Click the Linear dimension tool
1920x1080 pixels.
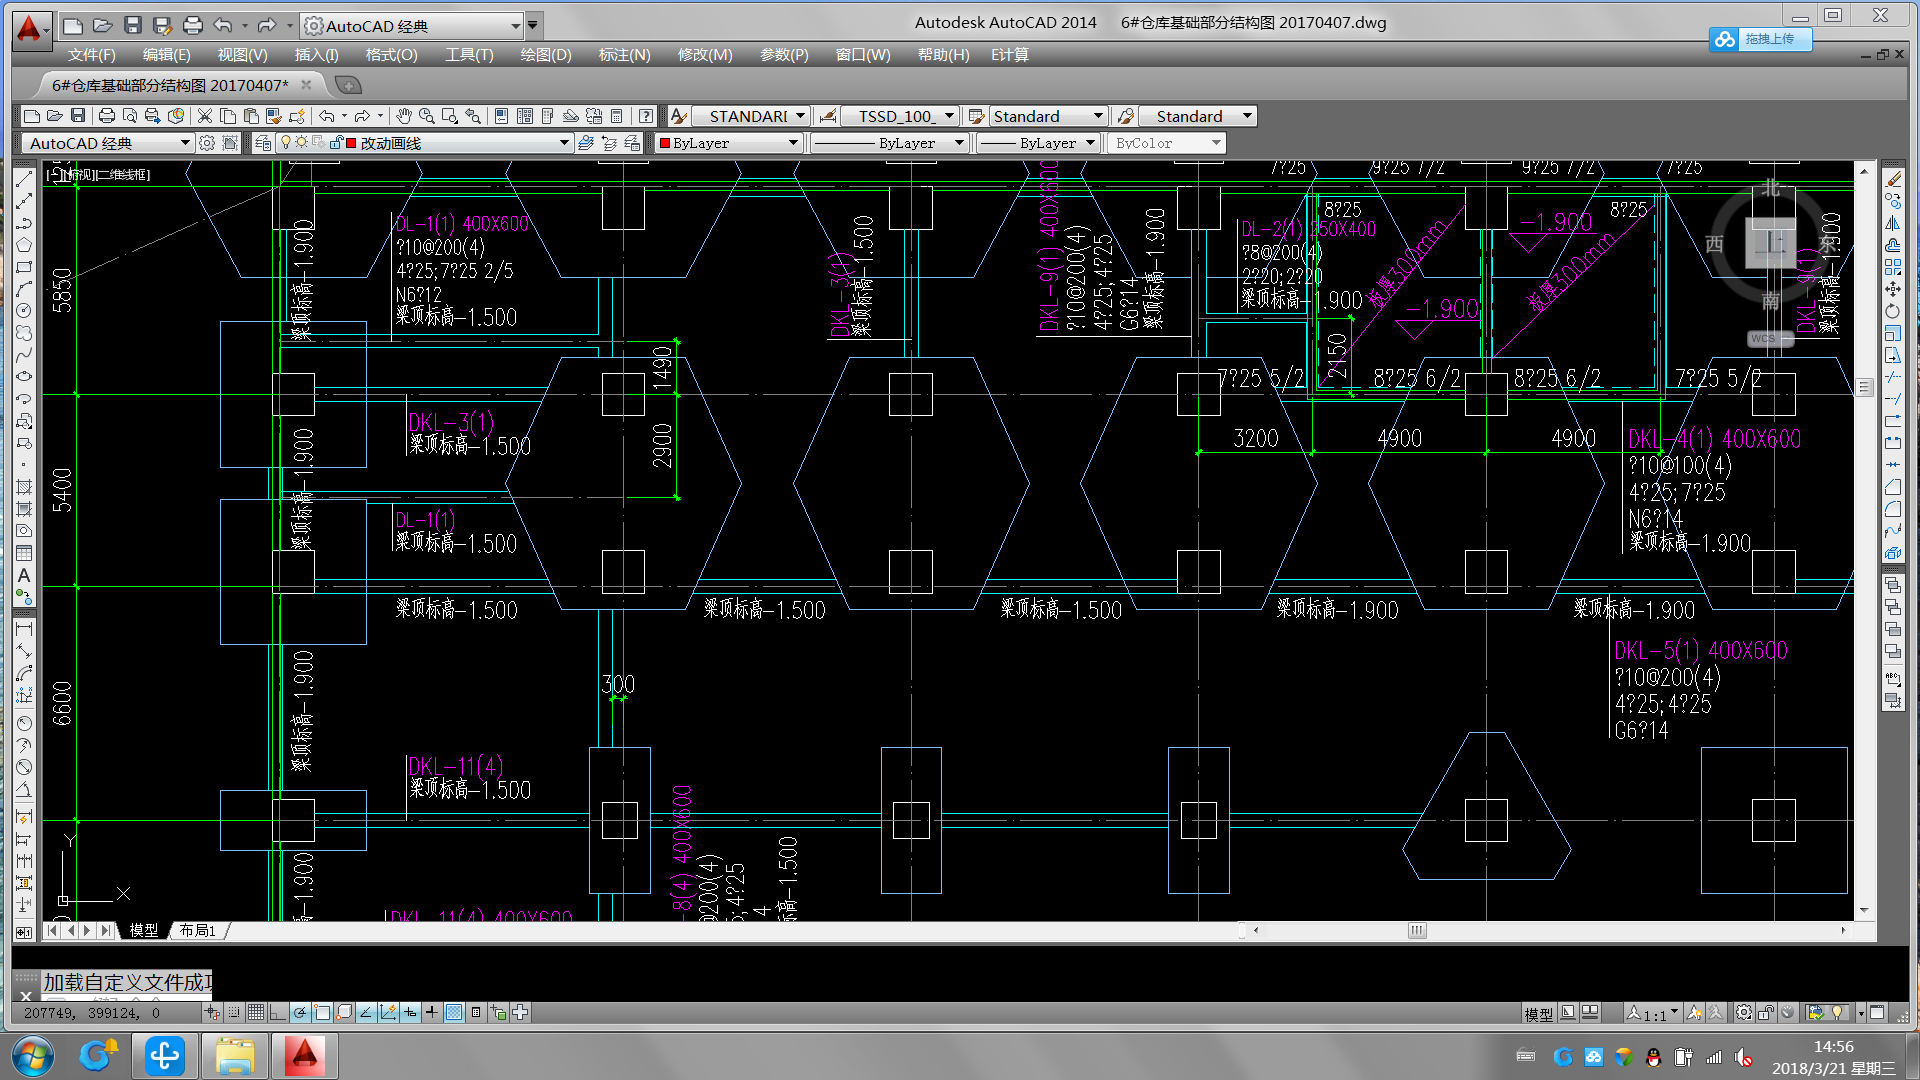pos(24,629)
